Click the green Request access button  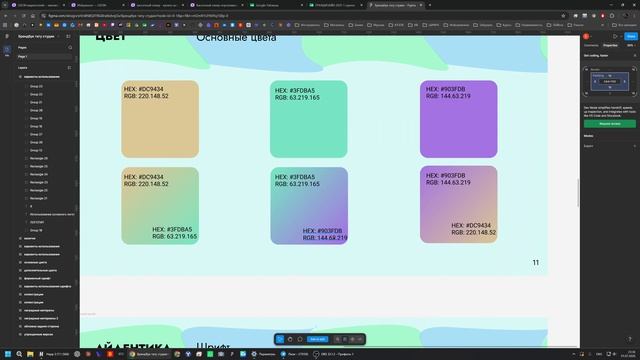[x=610, y=124]
